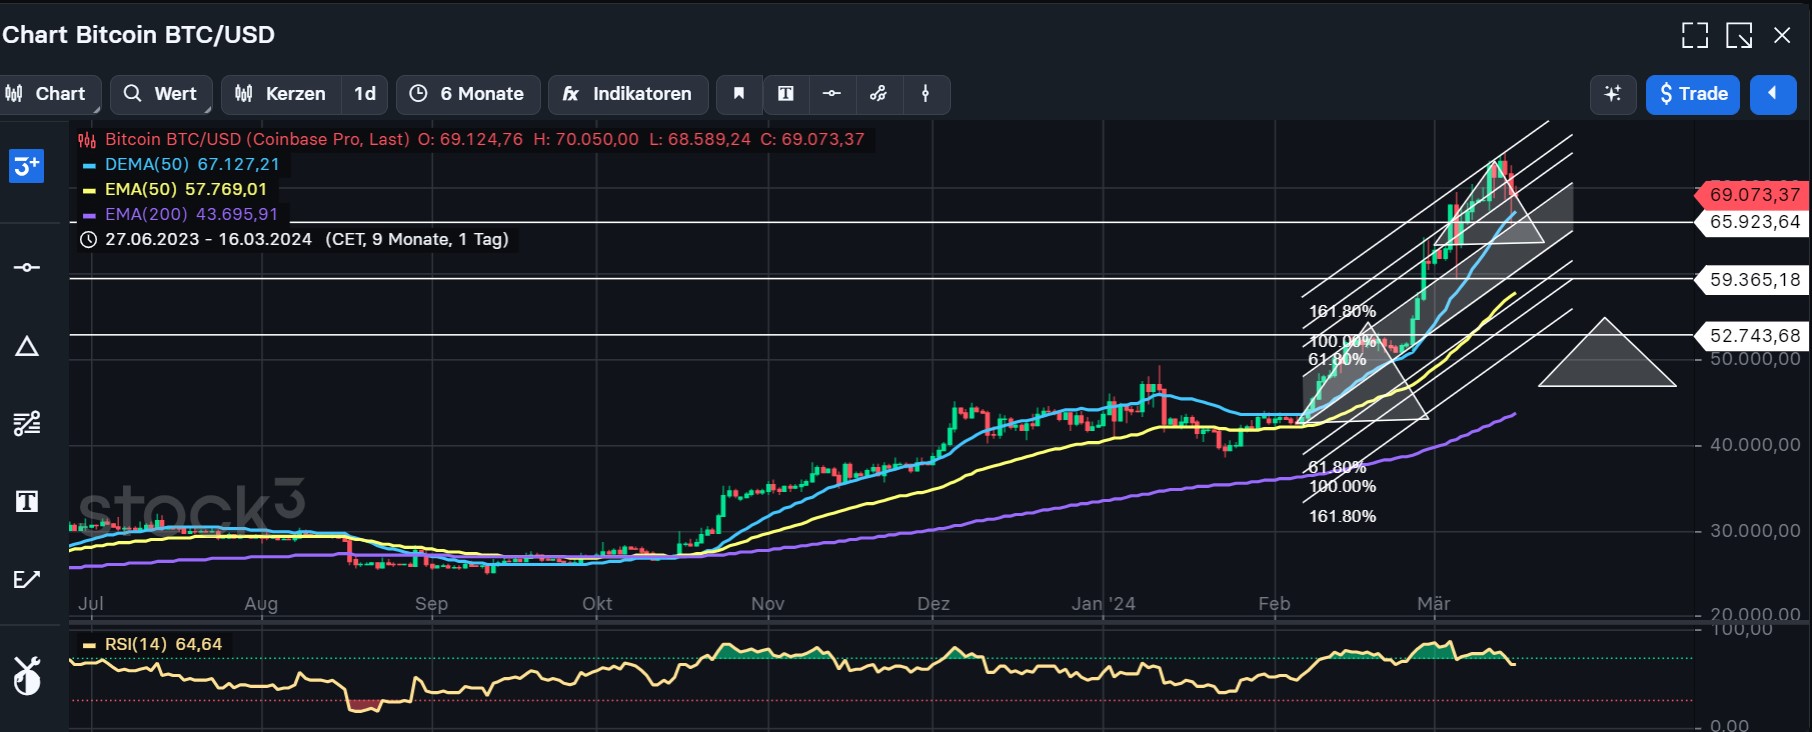The width and height of the screenshot is (1812, 732).
Task: Click the RSI(14) indicator label
Action: coord(150,644)
